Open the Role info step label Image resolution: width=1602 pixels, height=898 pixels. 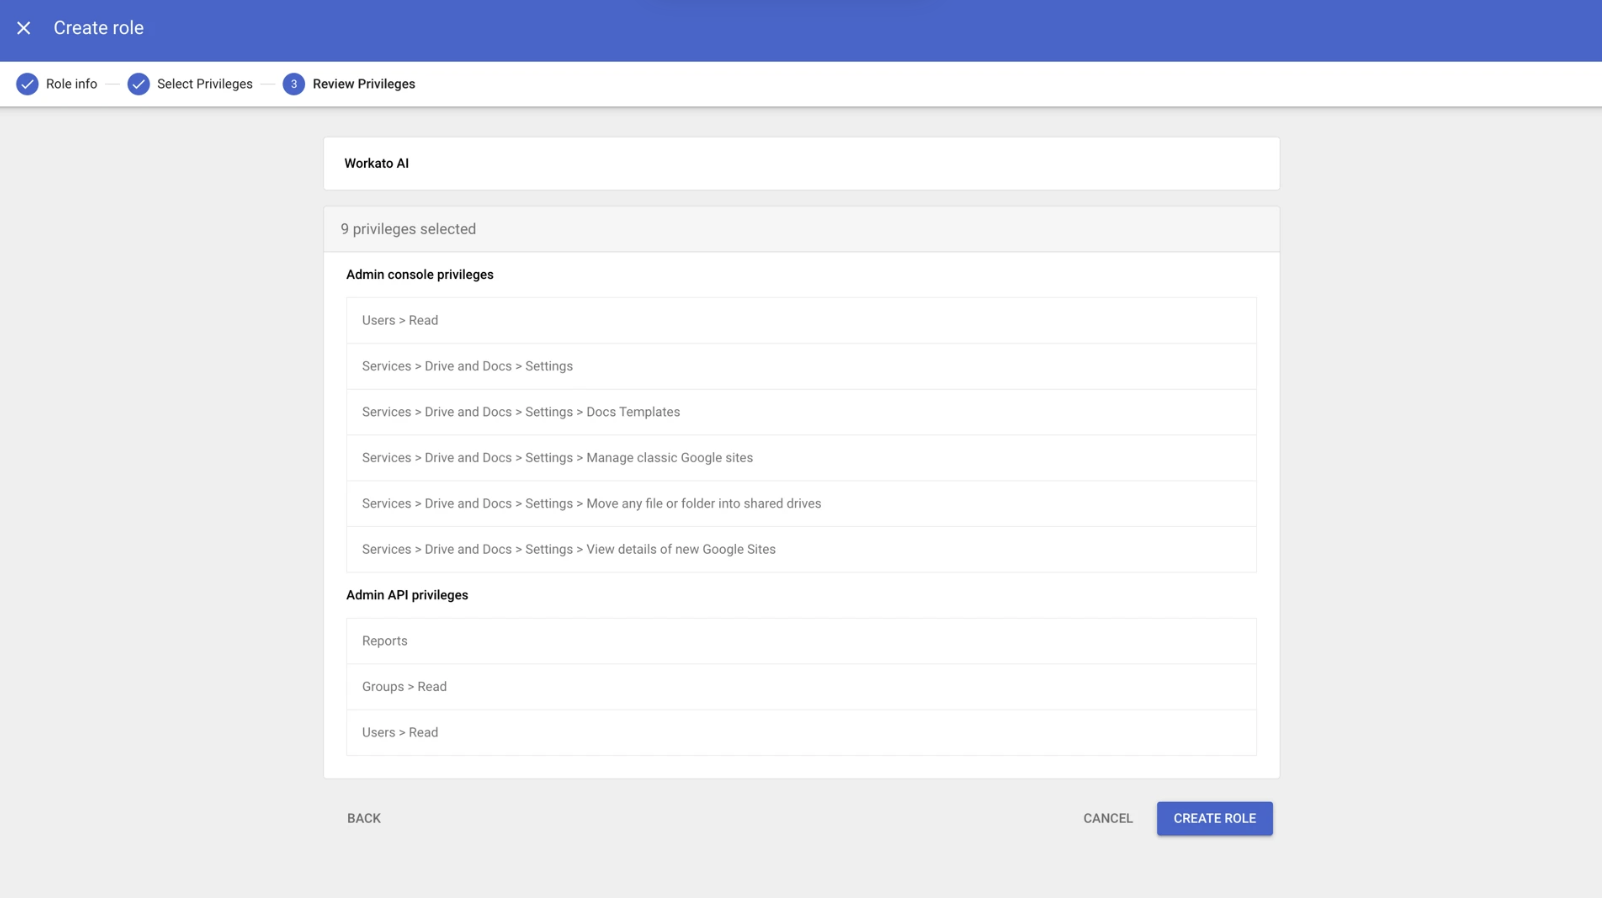(x=72, y=84)
